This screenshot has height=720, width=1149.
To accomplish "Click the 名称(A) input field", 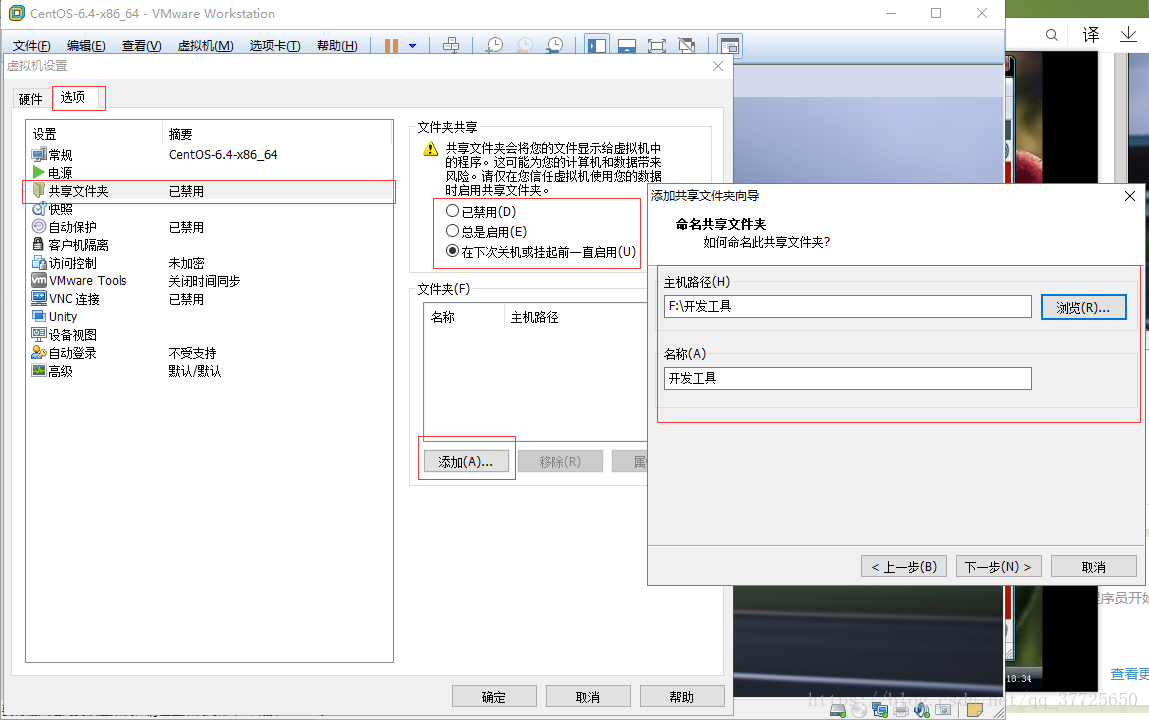I will click(x=847, y=378).
